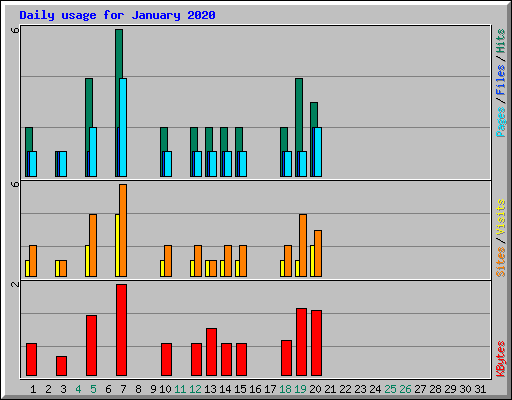Click green x-axis day label '5'
This screenshot has width=512, height=400.
(93, 389)
